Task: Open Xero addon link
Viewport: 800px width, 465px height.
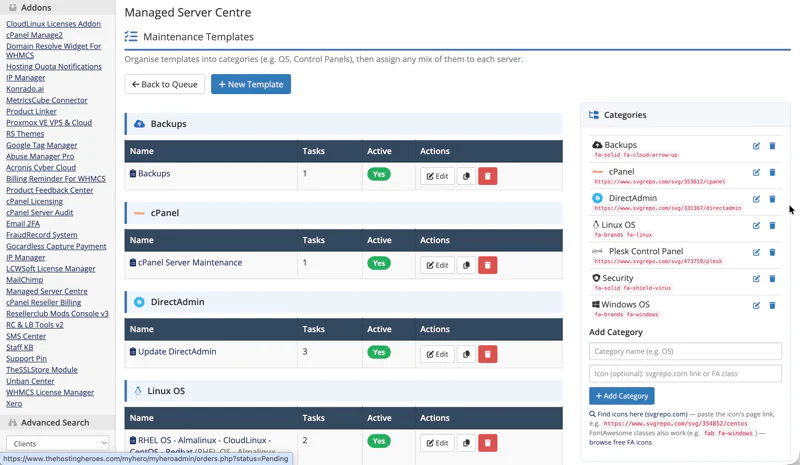Action: point(14,403)
